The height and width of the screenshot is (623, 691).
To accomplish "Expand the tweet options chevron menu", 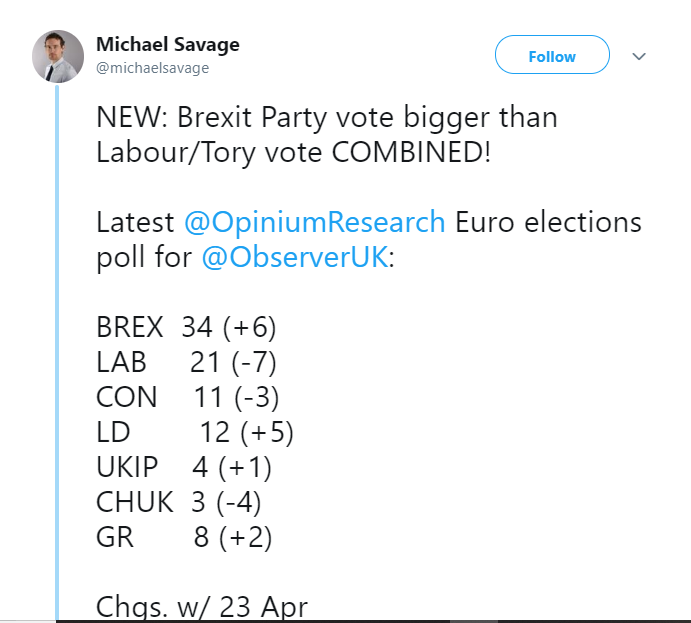I will (x=640, y=56).
